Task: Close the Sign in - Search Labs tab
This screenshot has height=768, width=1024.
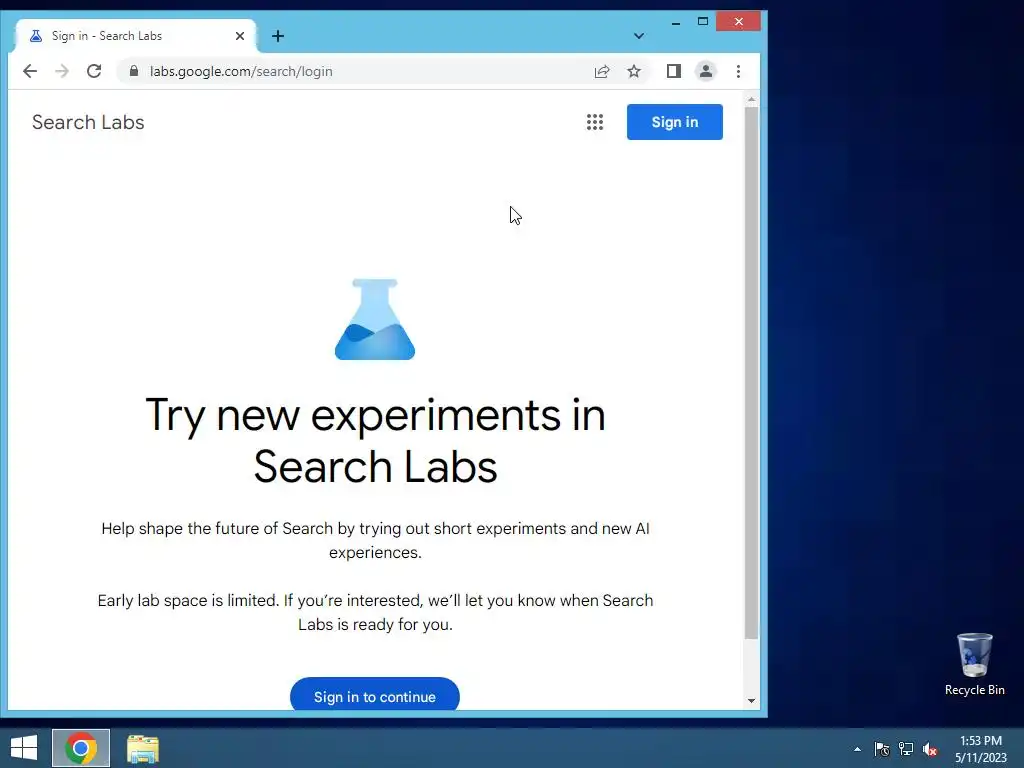Action: point(240,36)
